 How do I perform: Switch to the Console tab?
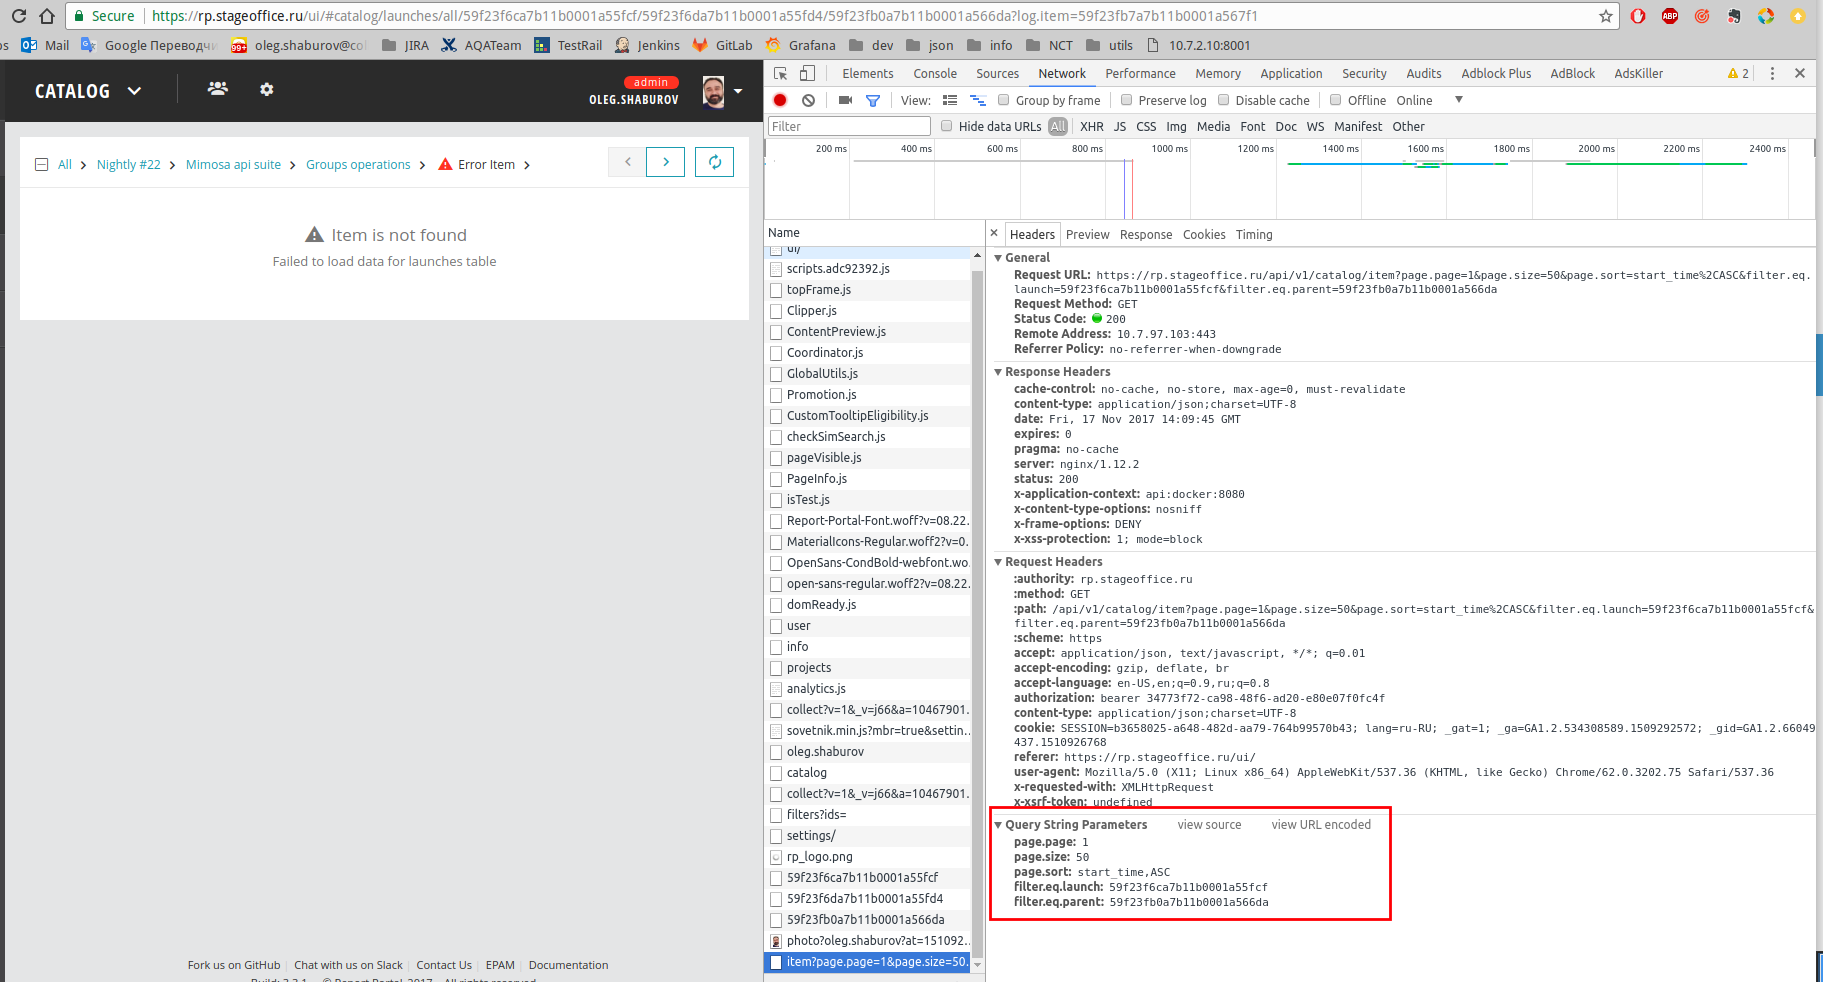pos(934,73)
